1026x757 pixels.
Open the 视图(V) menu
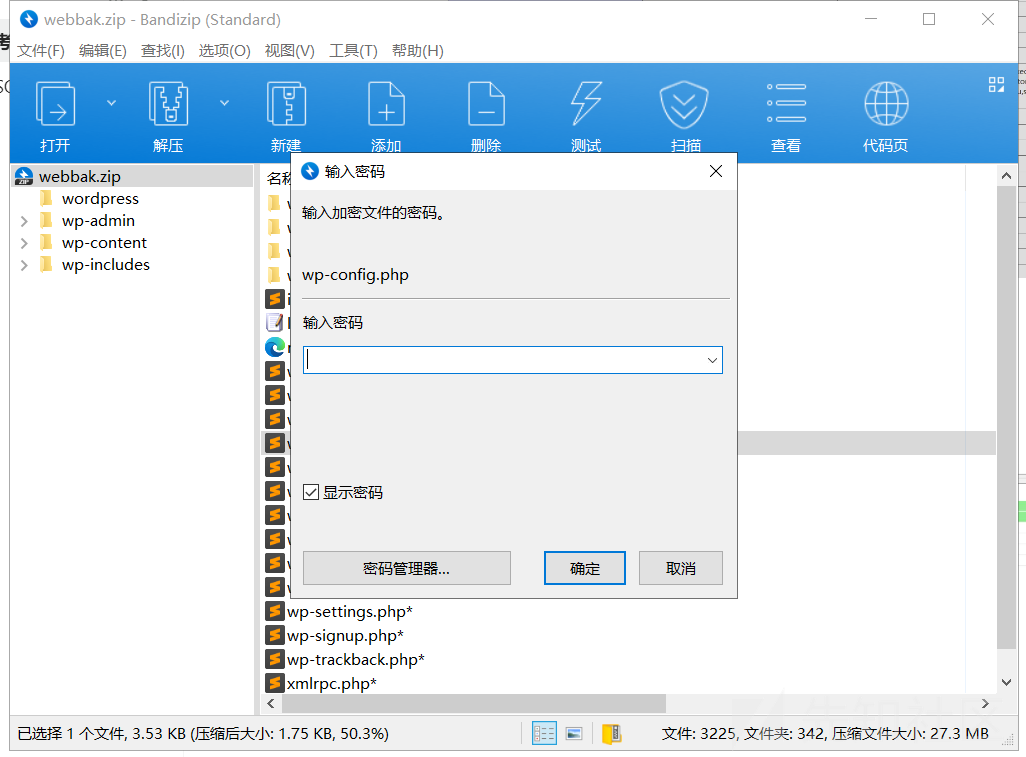[289, 51]
